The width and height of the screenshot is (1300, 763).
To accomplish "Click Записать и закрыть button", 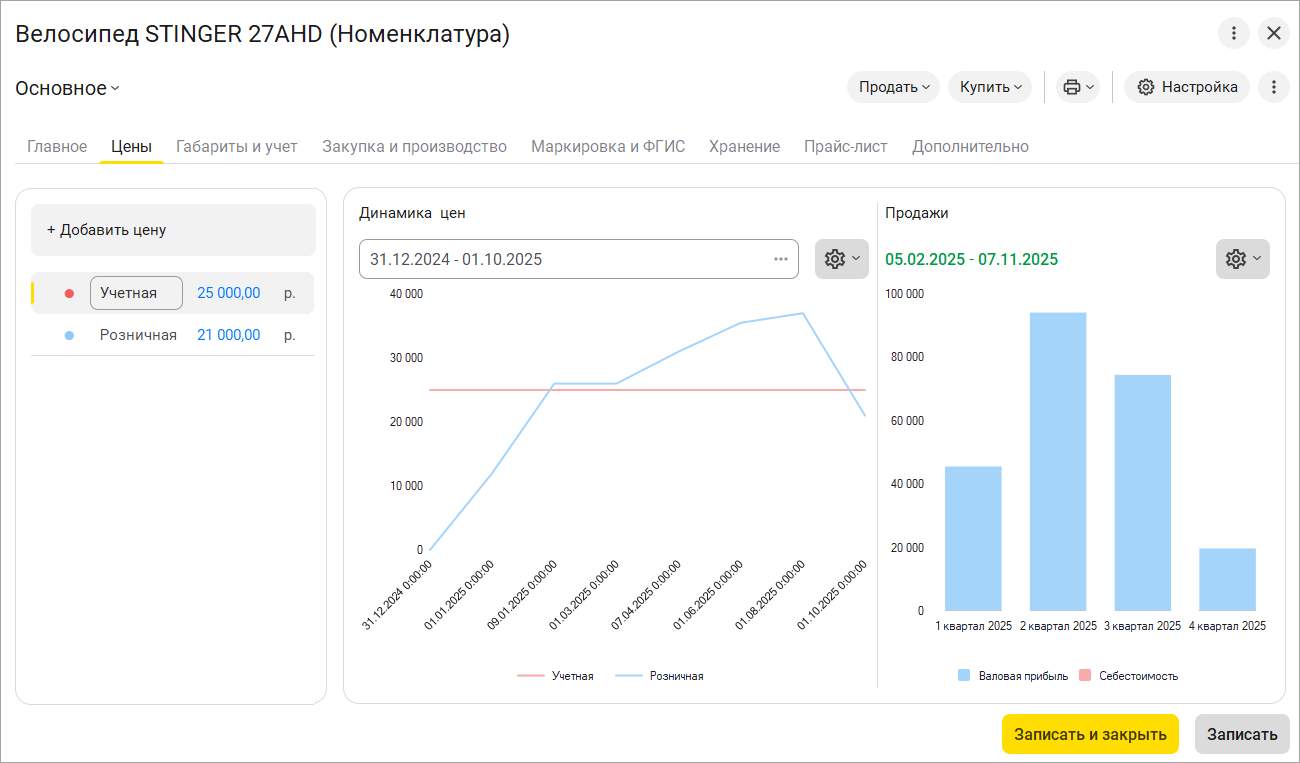I will pos(1090,734).
